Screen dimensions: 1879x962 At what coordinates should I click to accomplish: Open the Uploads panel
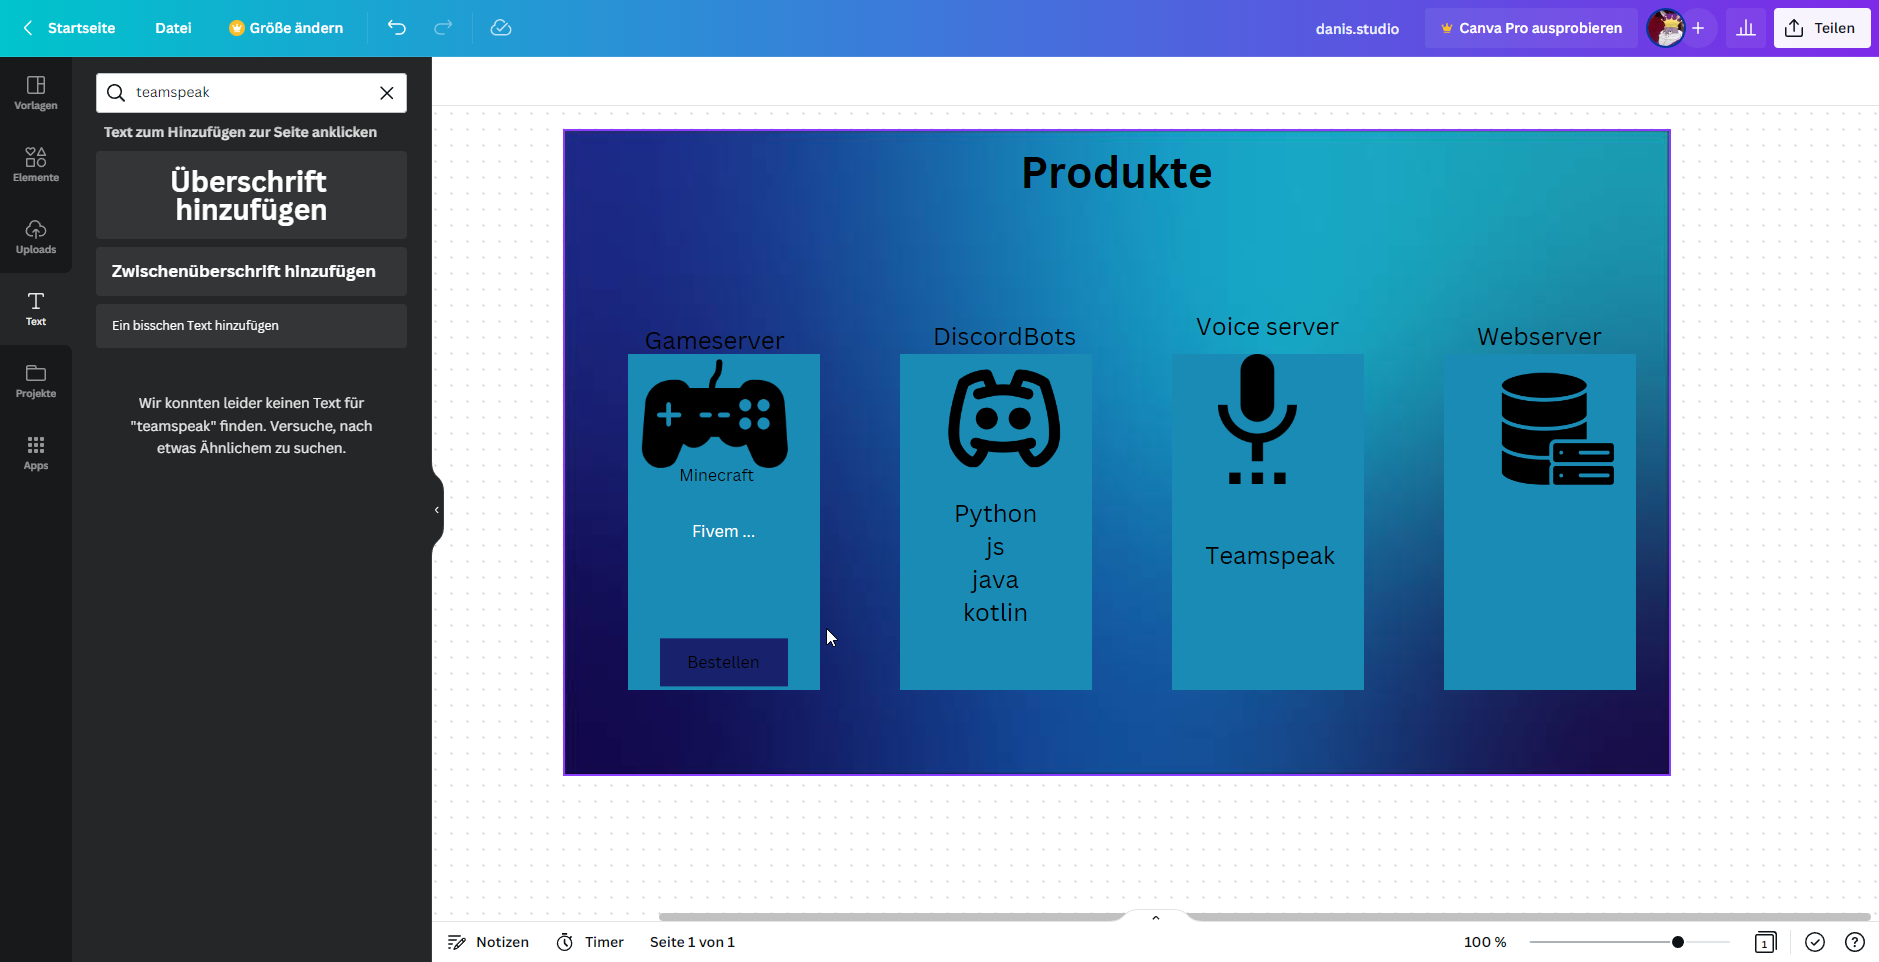36,236
